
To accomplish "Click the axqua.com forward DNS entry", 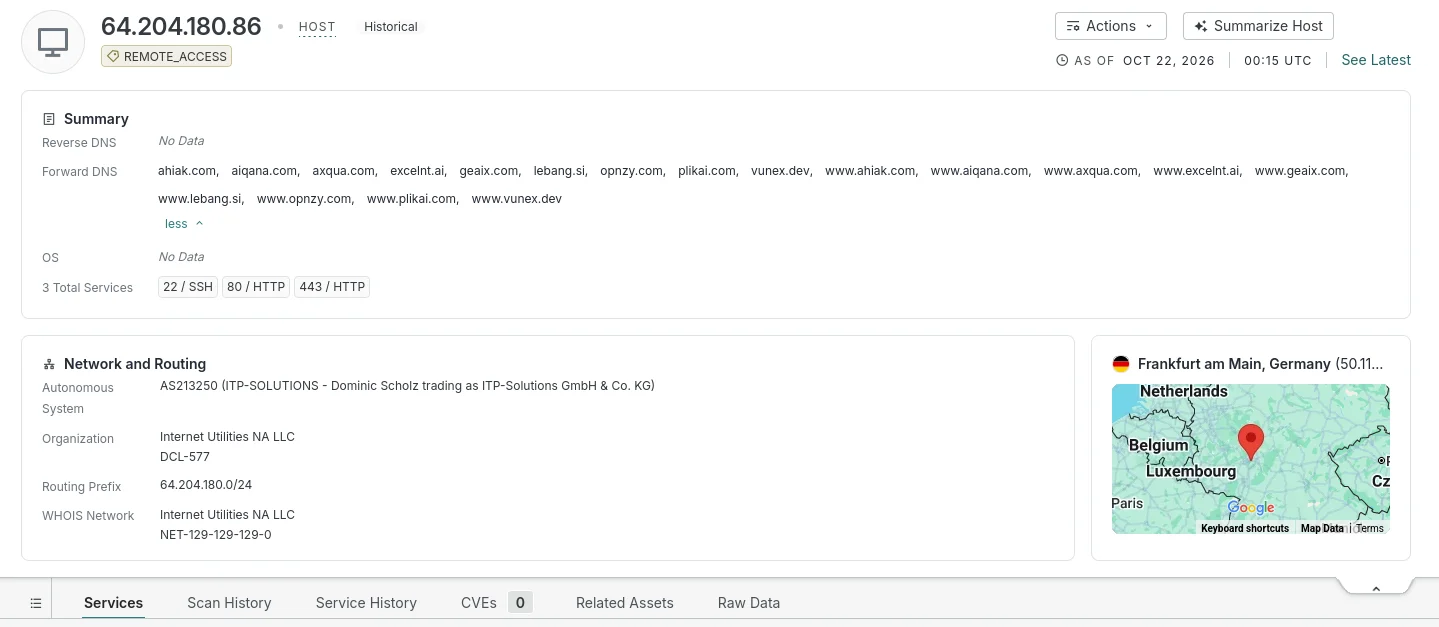I will (344, 171).
